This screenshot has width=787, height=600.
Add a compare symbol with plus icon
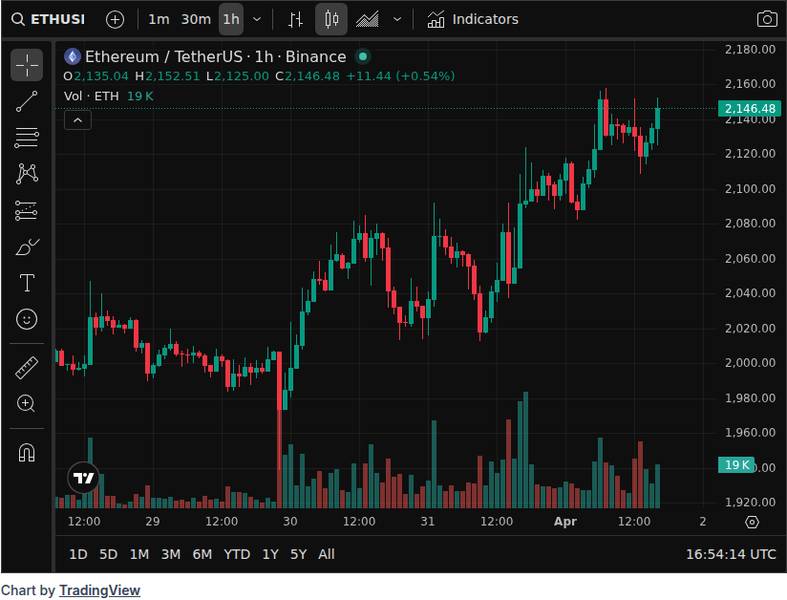click(115, 20)
